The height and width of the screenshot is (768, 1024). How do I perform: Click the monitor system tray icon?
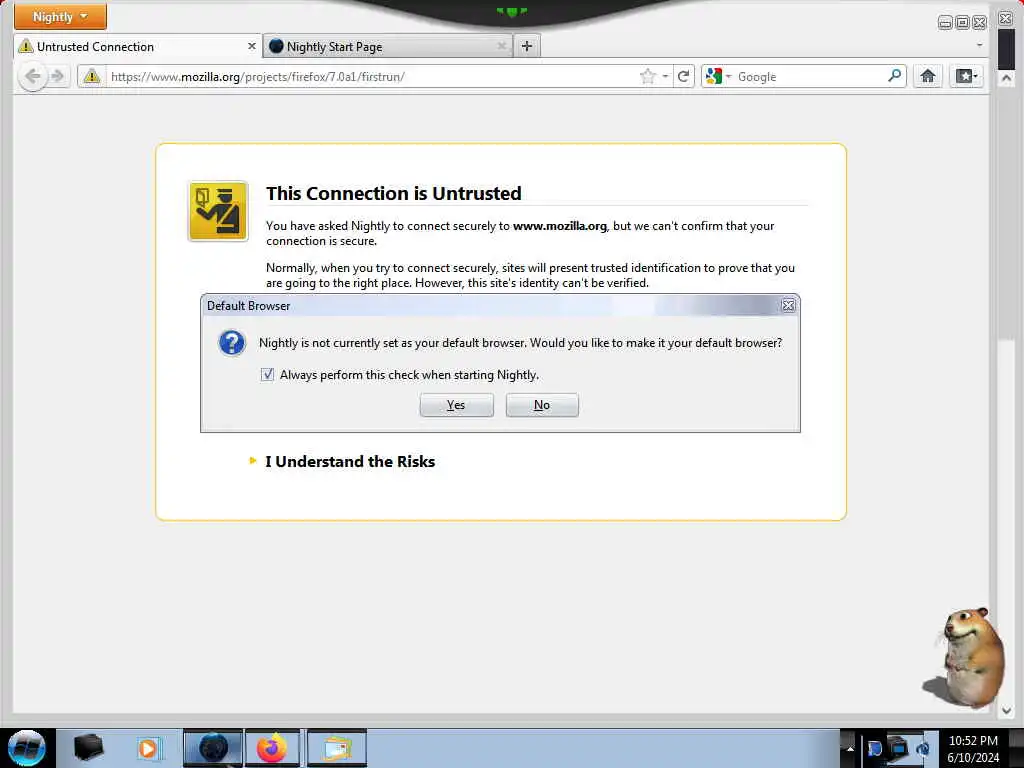899,746
